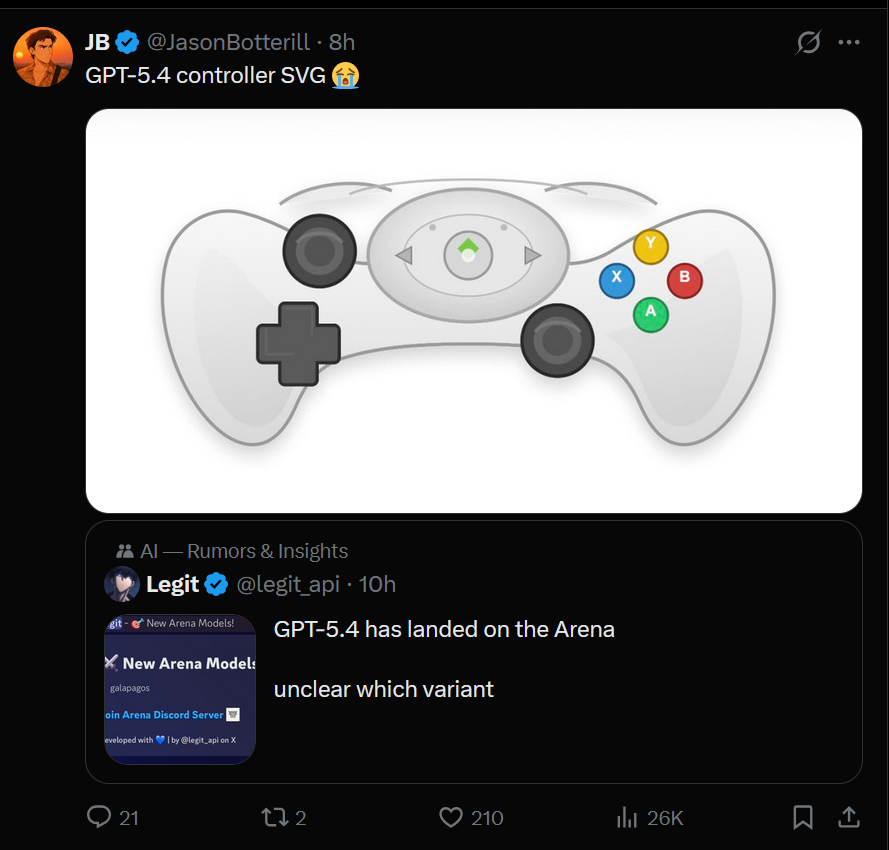This screenshot has height=850, width=889.
Task: Click the JB display name
Action: pos(97,42)
